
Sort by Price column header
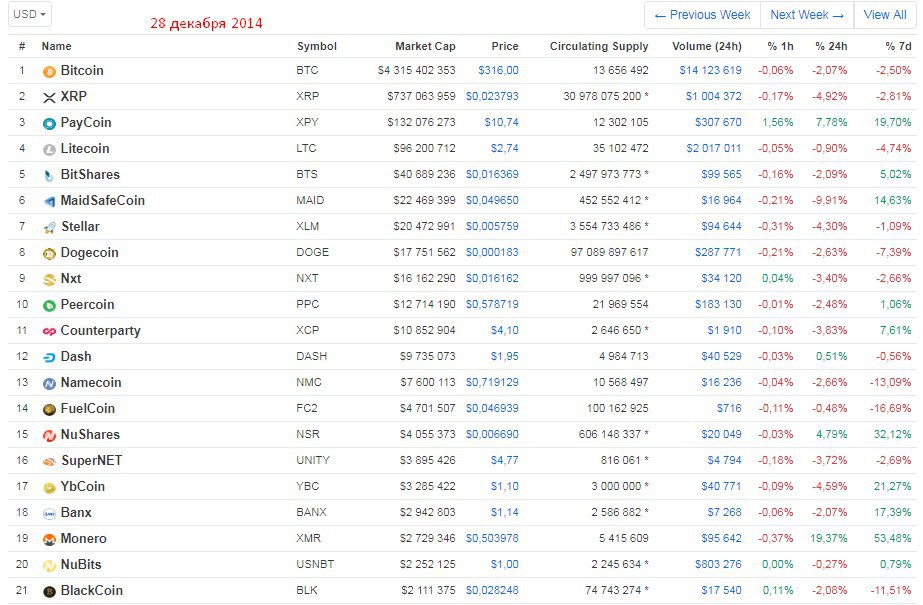pos(505,46)
